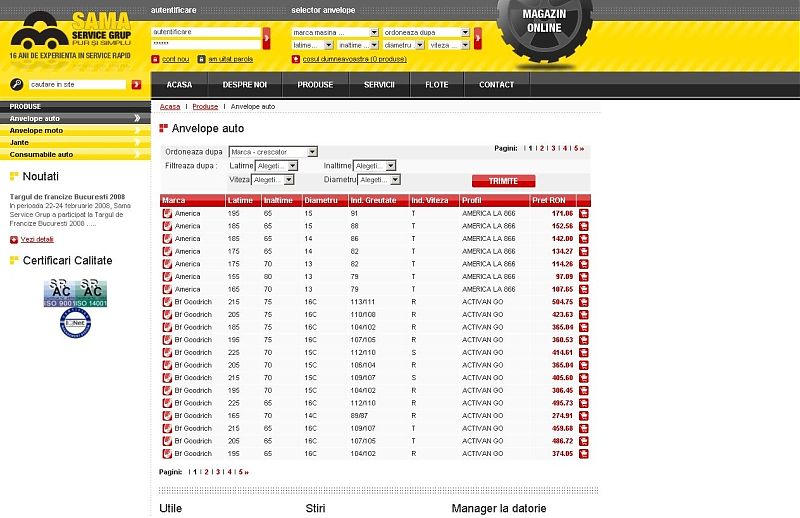800x518 pixels.
Task: Click the lock icon next to cont nou
Action: click(156, 59)
